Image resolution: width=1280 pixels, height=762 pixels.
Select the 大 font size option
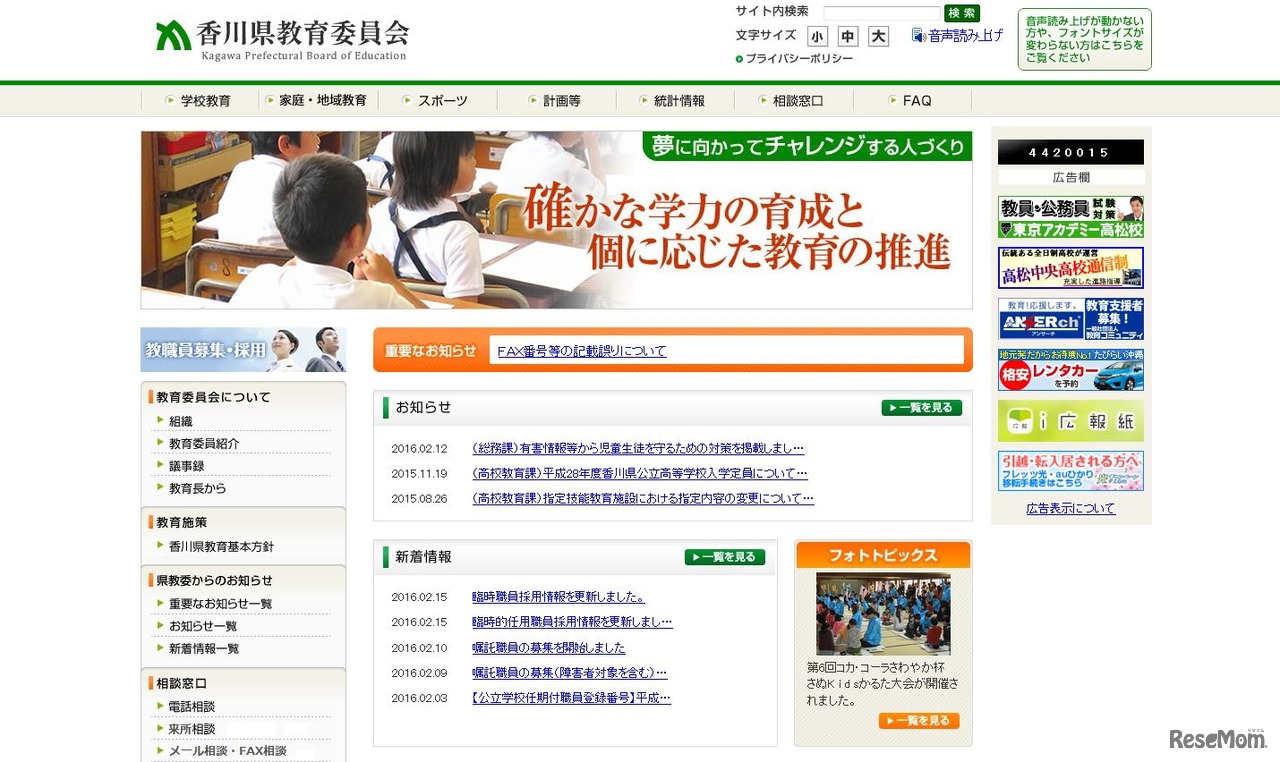[x=876, y=35]
